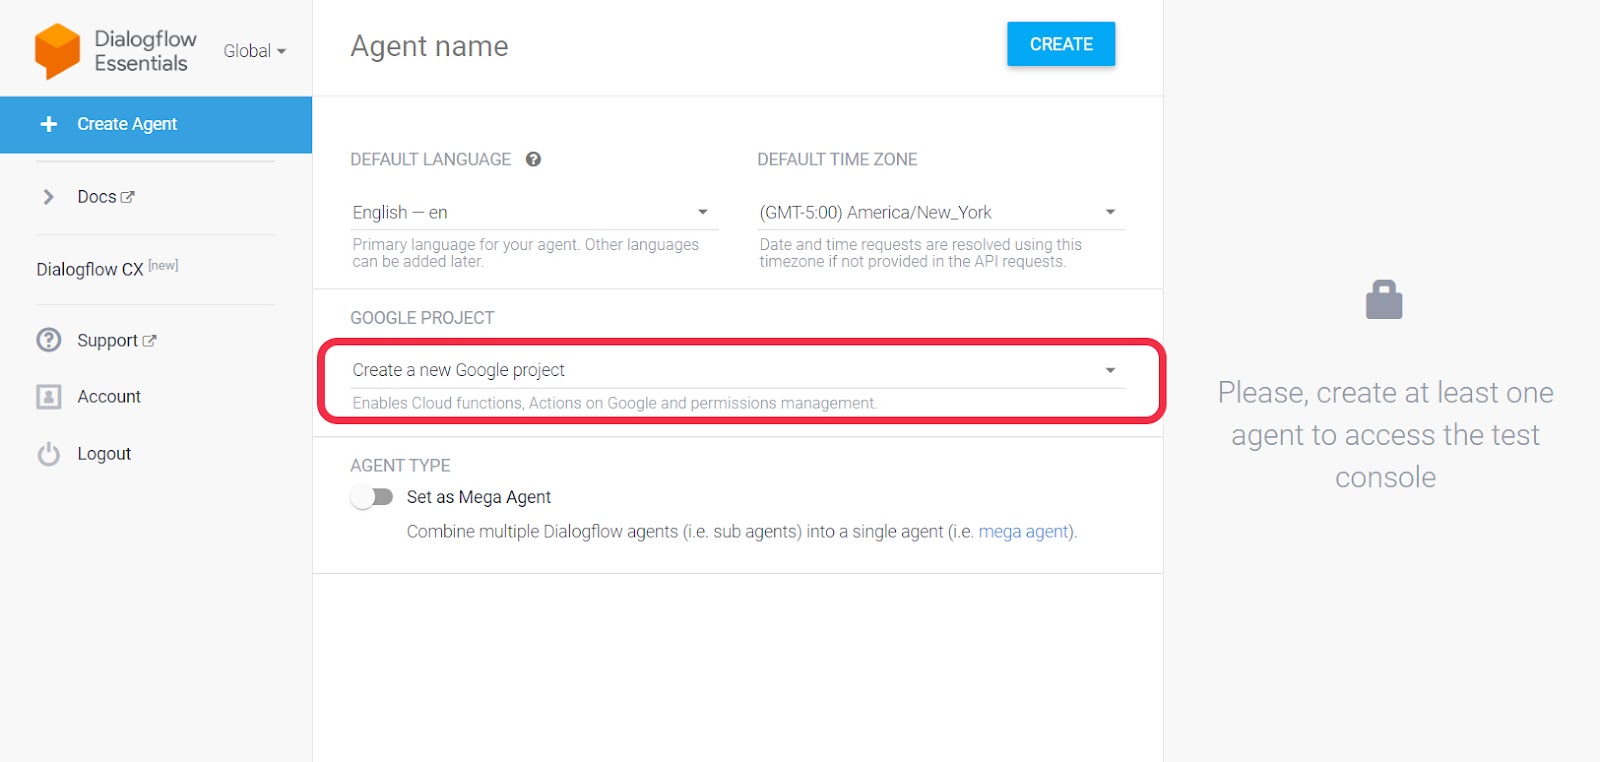
Task: Open Docs in the sidebar
Action: click(x=97, y=197)
